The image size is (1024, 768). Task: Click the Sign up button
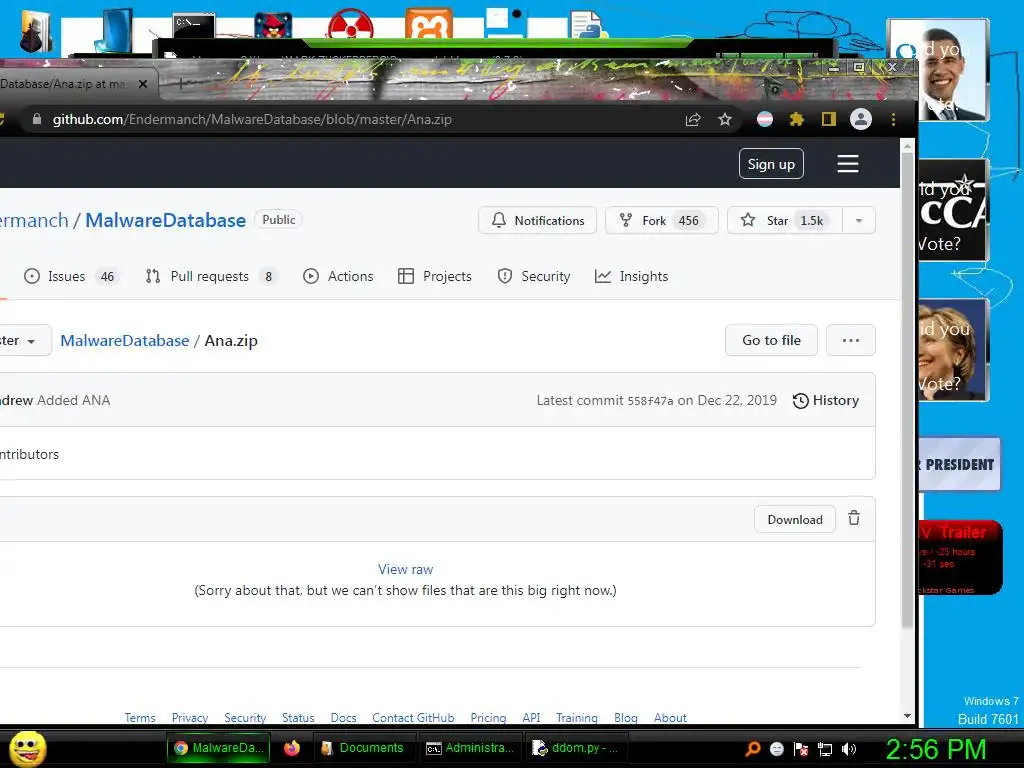(771, 164)
